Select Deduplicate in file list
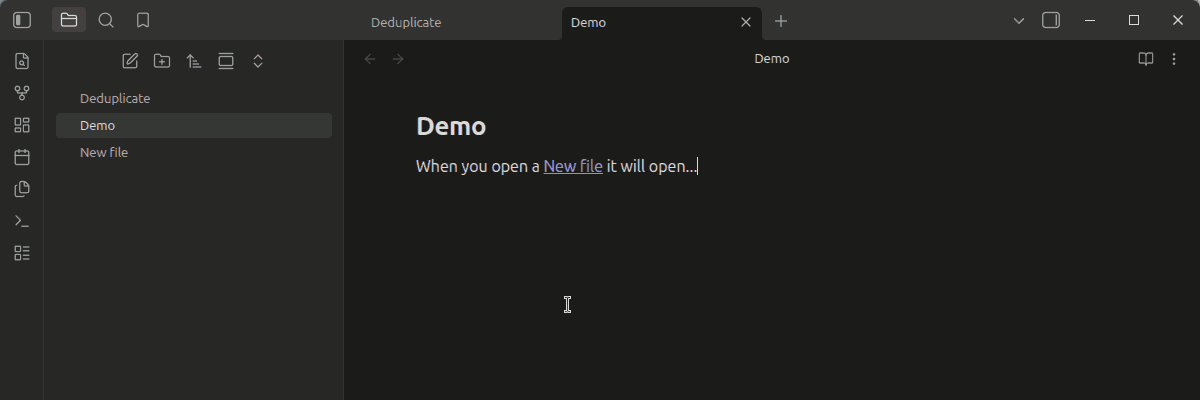 click(194, 98)
